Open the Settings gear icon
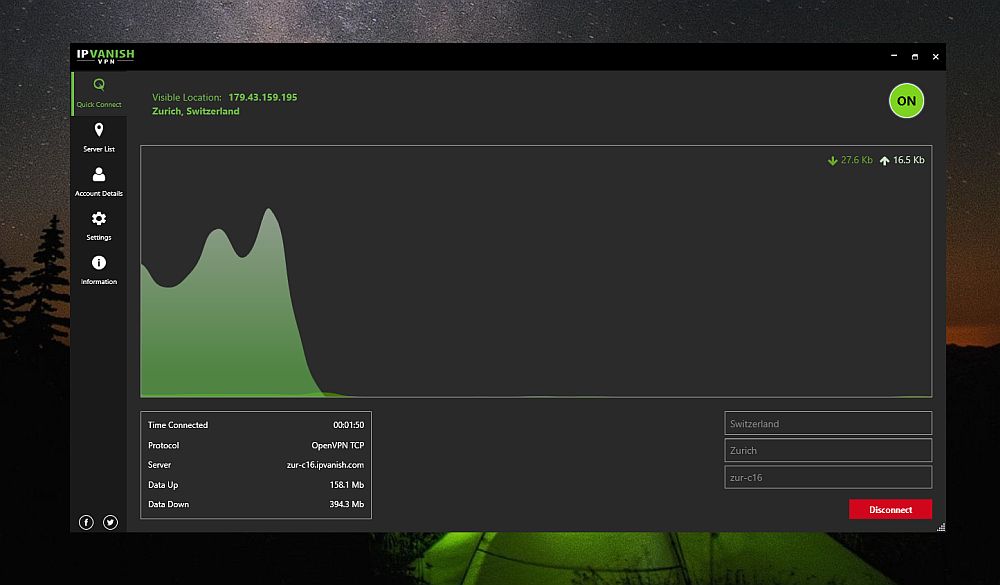 point(99,218)
